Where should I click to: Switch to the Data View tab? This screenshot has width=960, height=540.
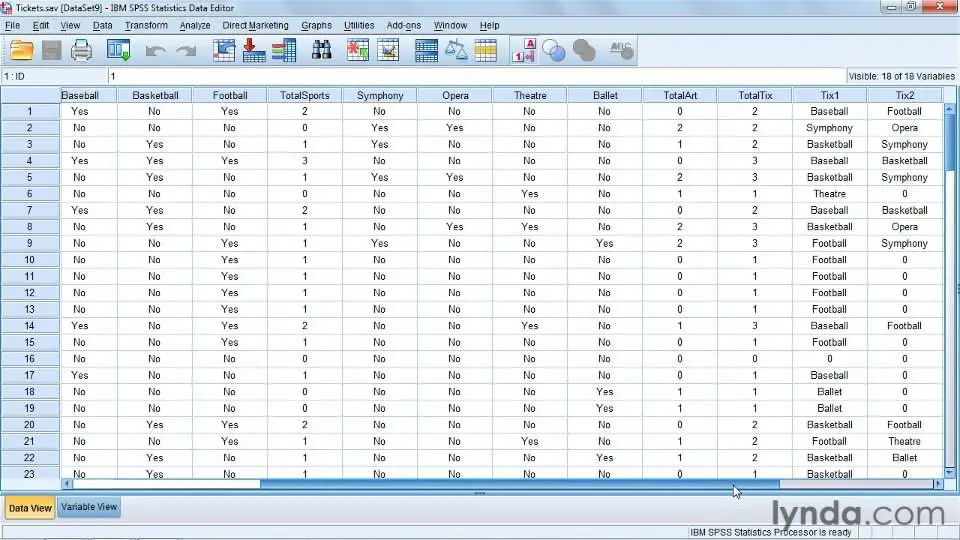(30, 508)
